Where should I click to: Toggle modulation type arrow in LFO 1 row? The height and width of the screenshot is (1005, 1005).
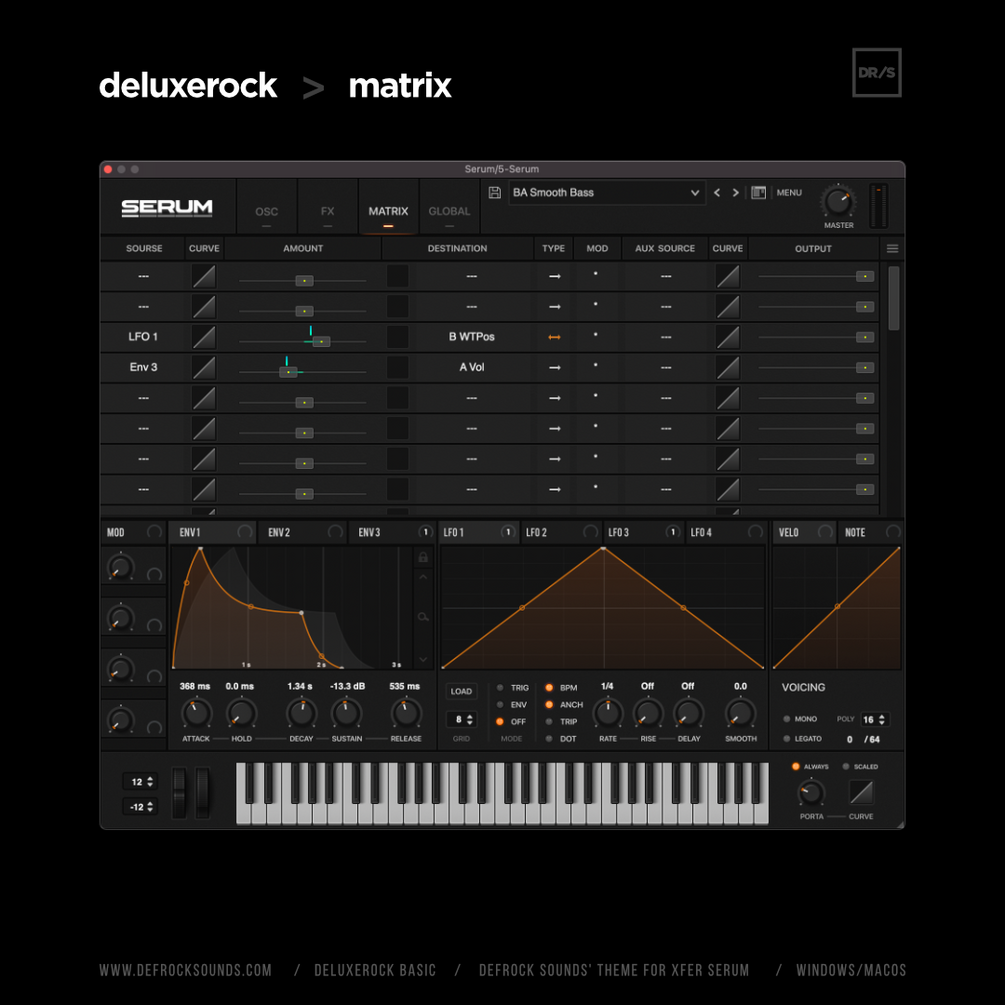[x=554, y=337]
